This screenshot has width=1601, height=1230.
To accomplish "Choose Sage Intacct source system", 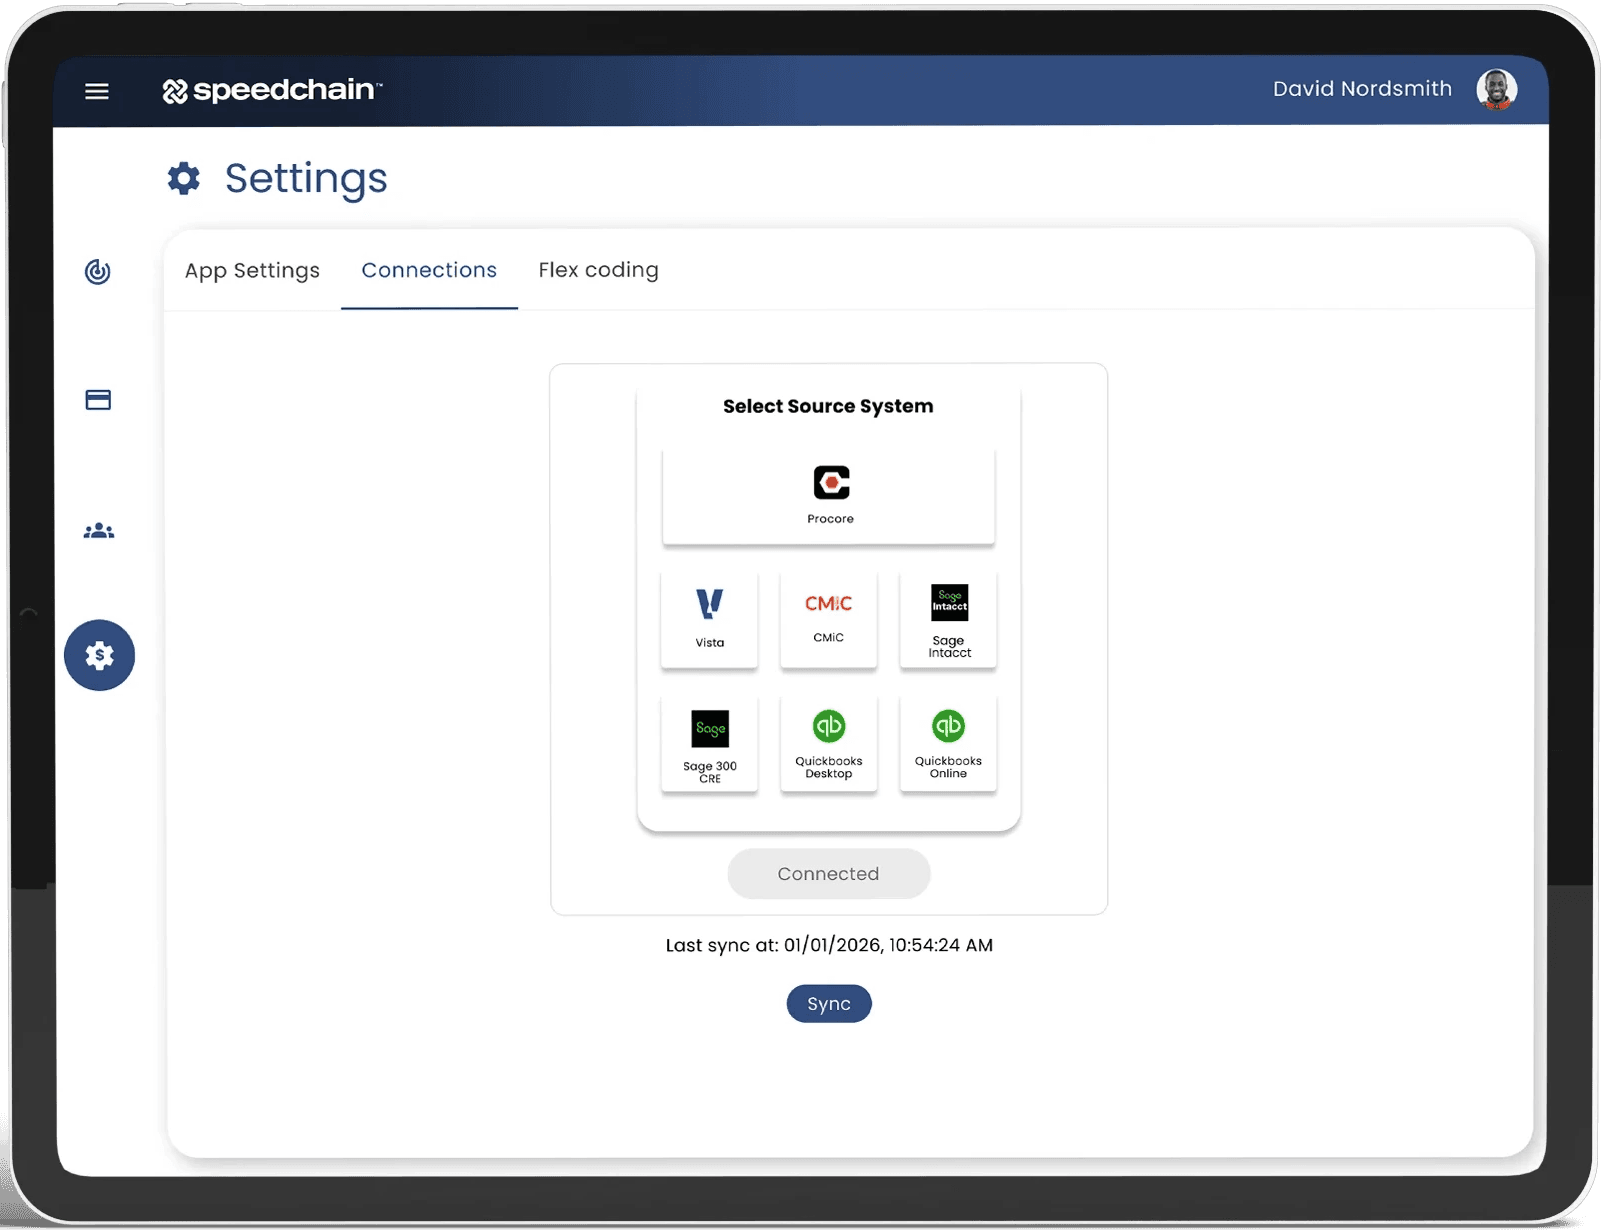I will point(949,619).
